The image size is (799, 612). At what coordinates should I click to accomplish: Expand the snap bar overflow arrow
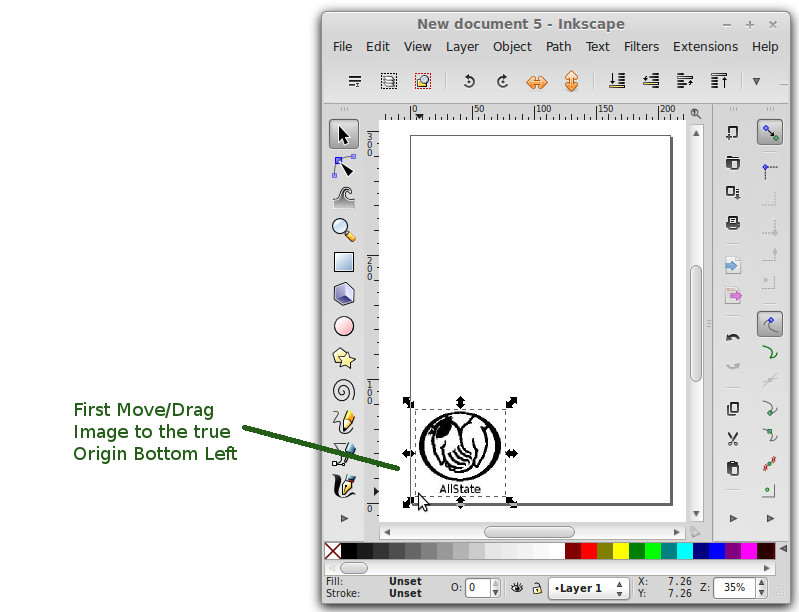coord(770,518)
